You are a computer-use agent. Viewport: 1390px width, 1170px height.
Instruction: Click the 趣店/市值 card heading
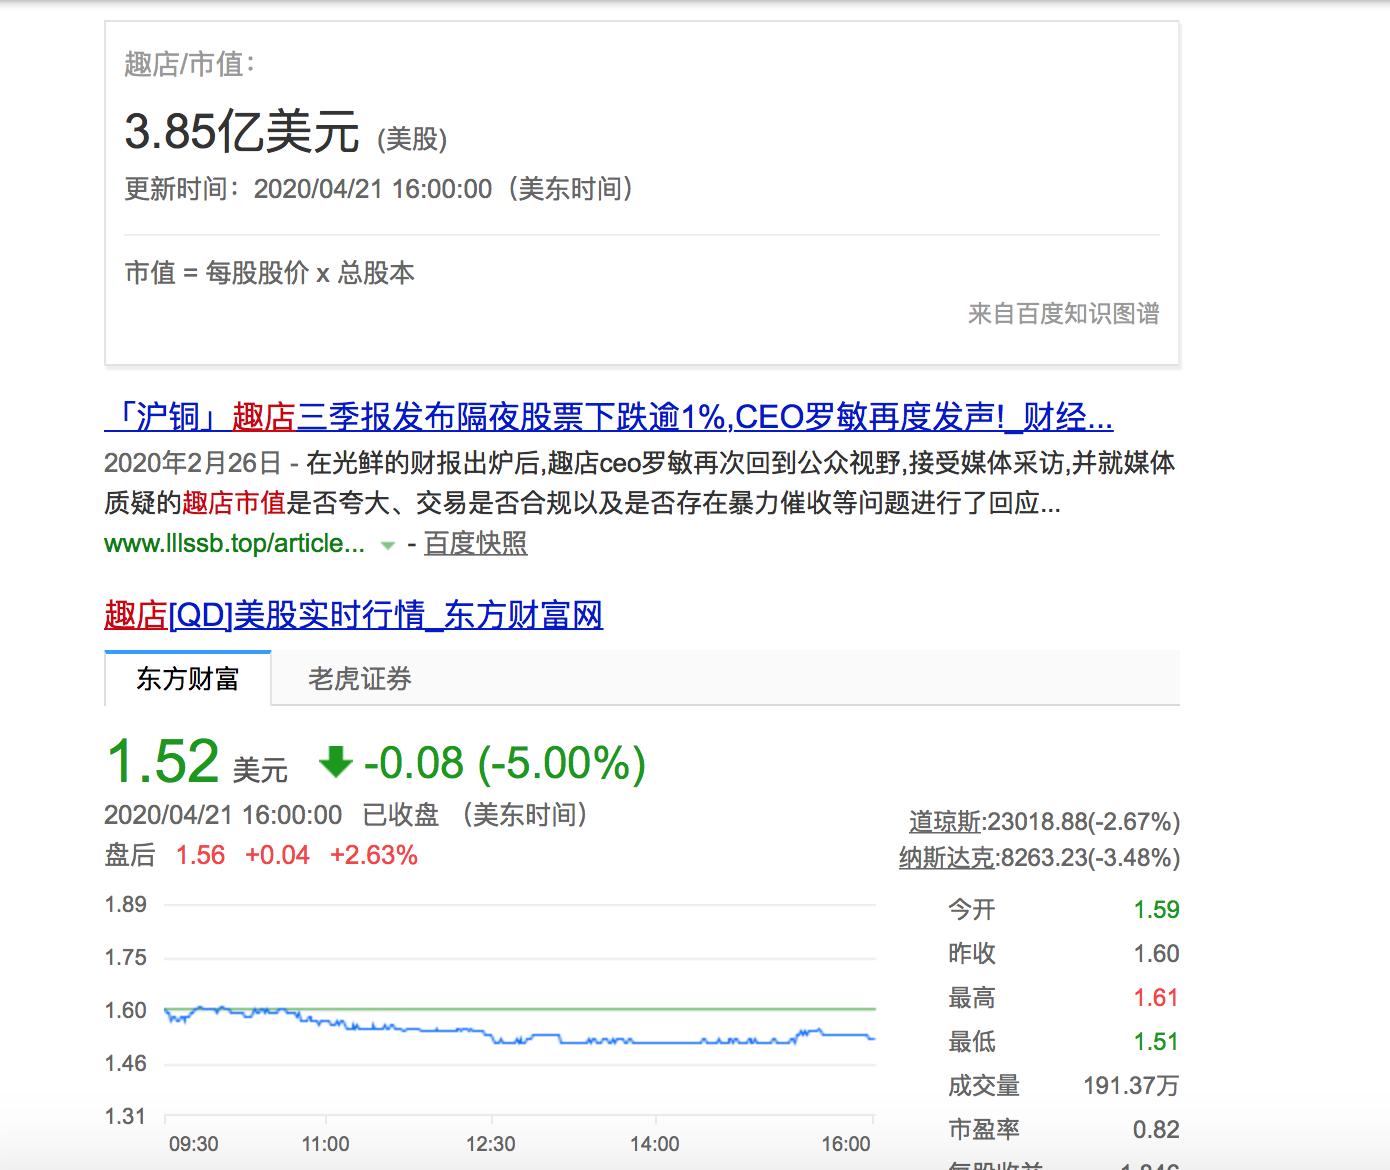tap(190, 64)
